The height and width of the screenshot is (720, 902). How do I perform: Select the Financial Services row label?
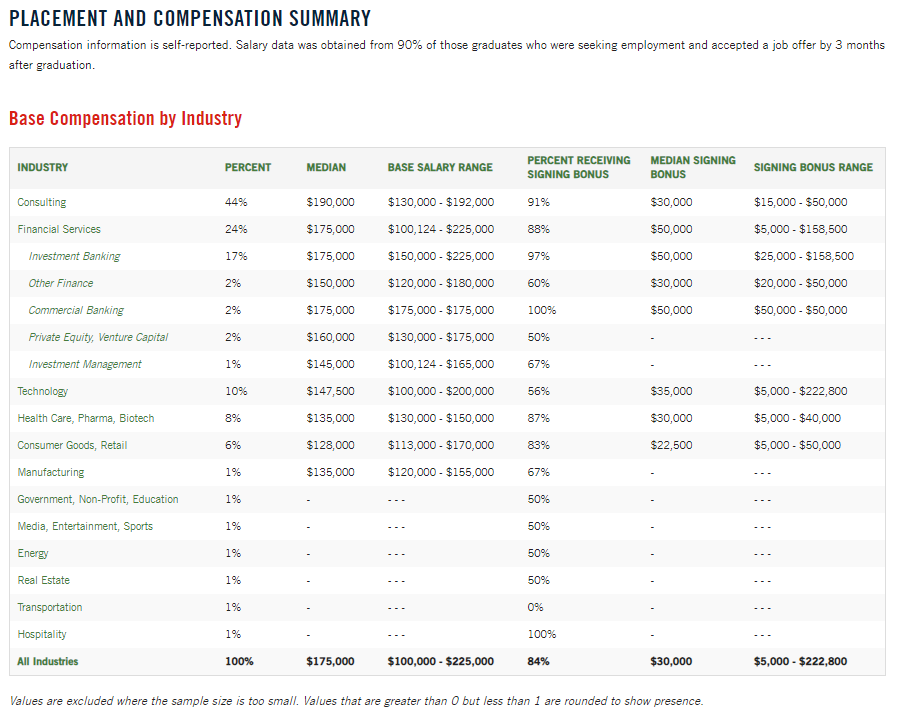click(x=59, y=229)
